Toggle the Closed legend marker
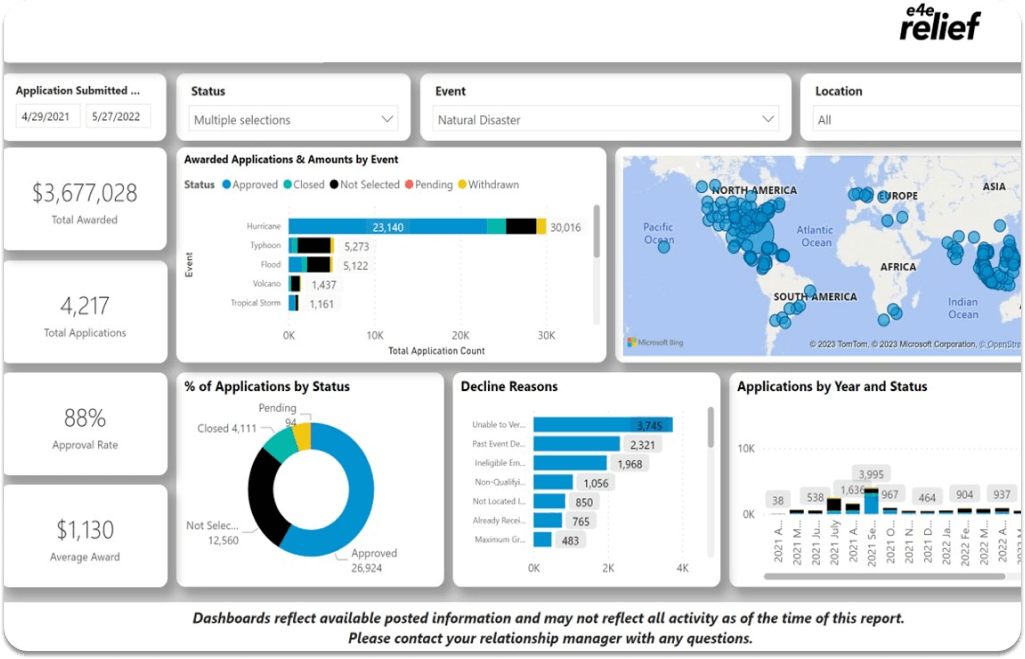Image resolution: width=1025 pixels, height=659 pixels. 286,185
